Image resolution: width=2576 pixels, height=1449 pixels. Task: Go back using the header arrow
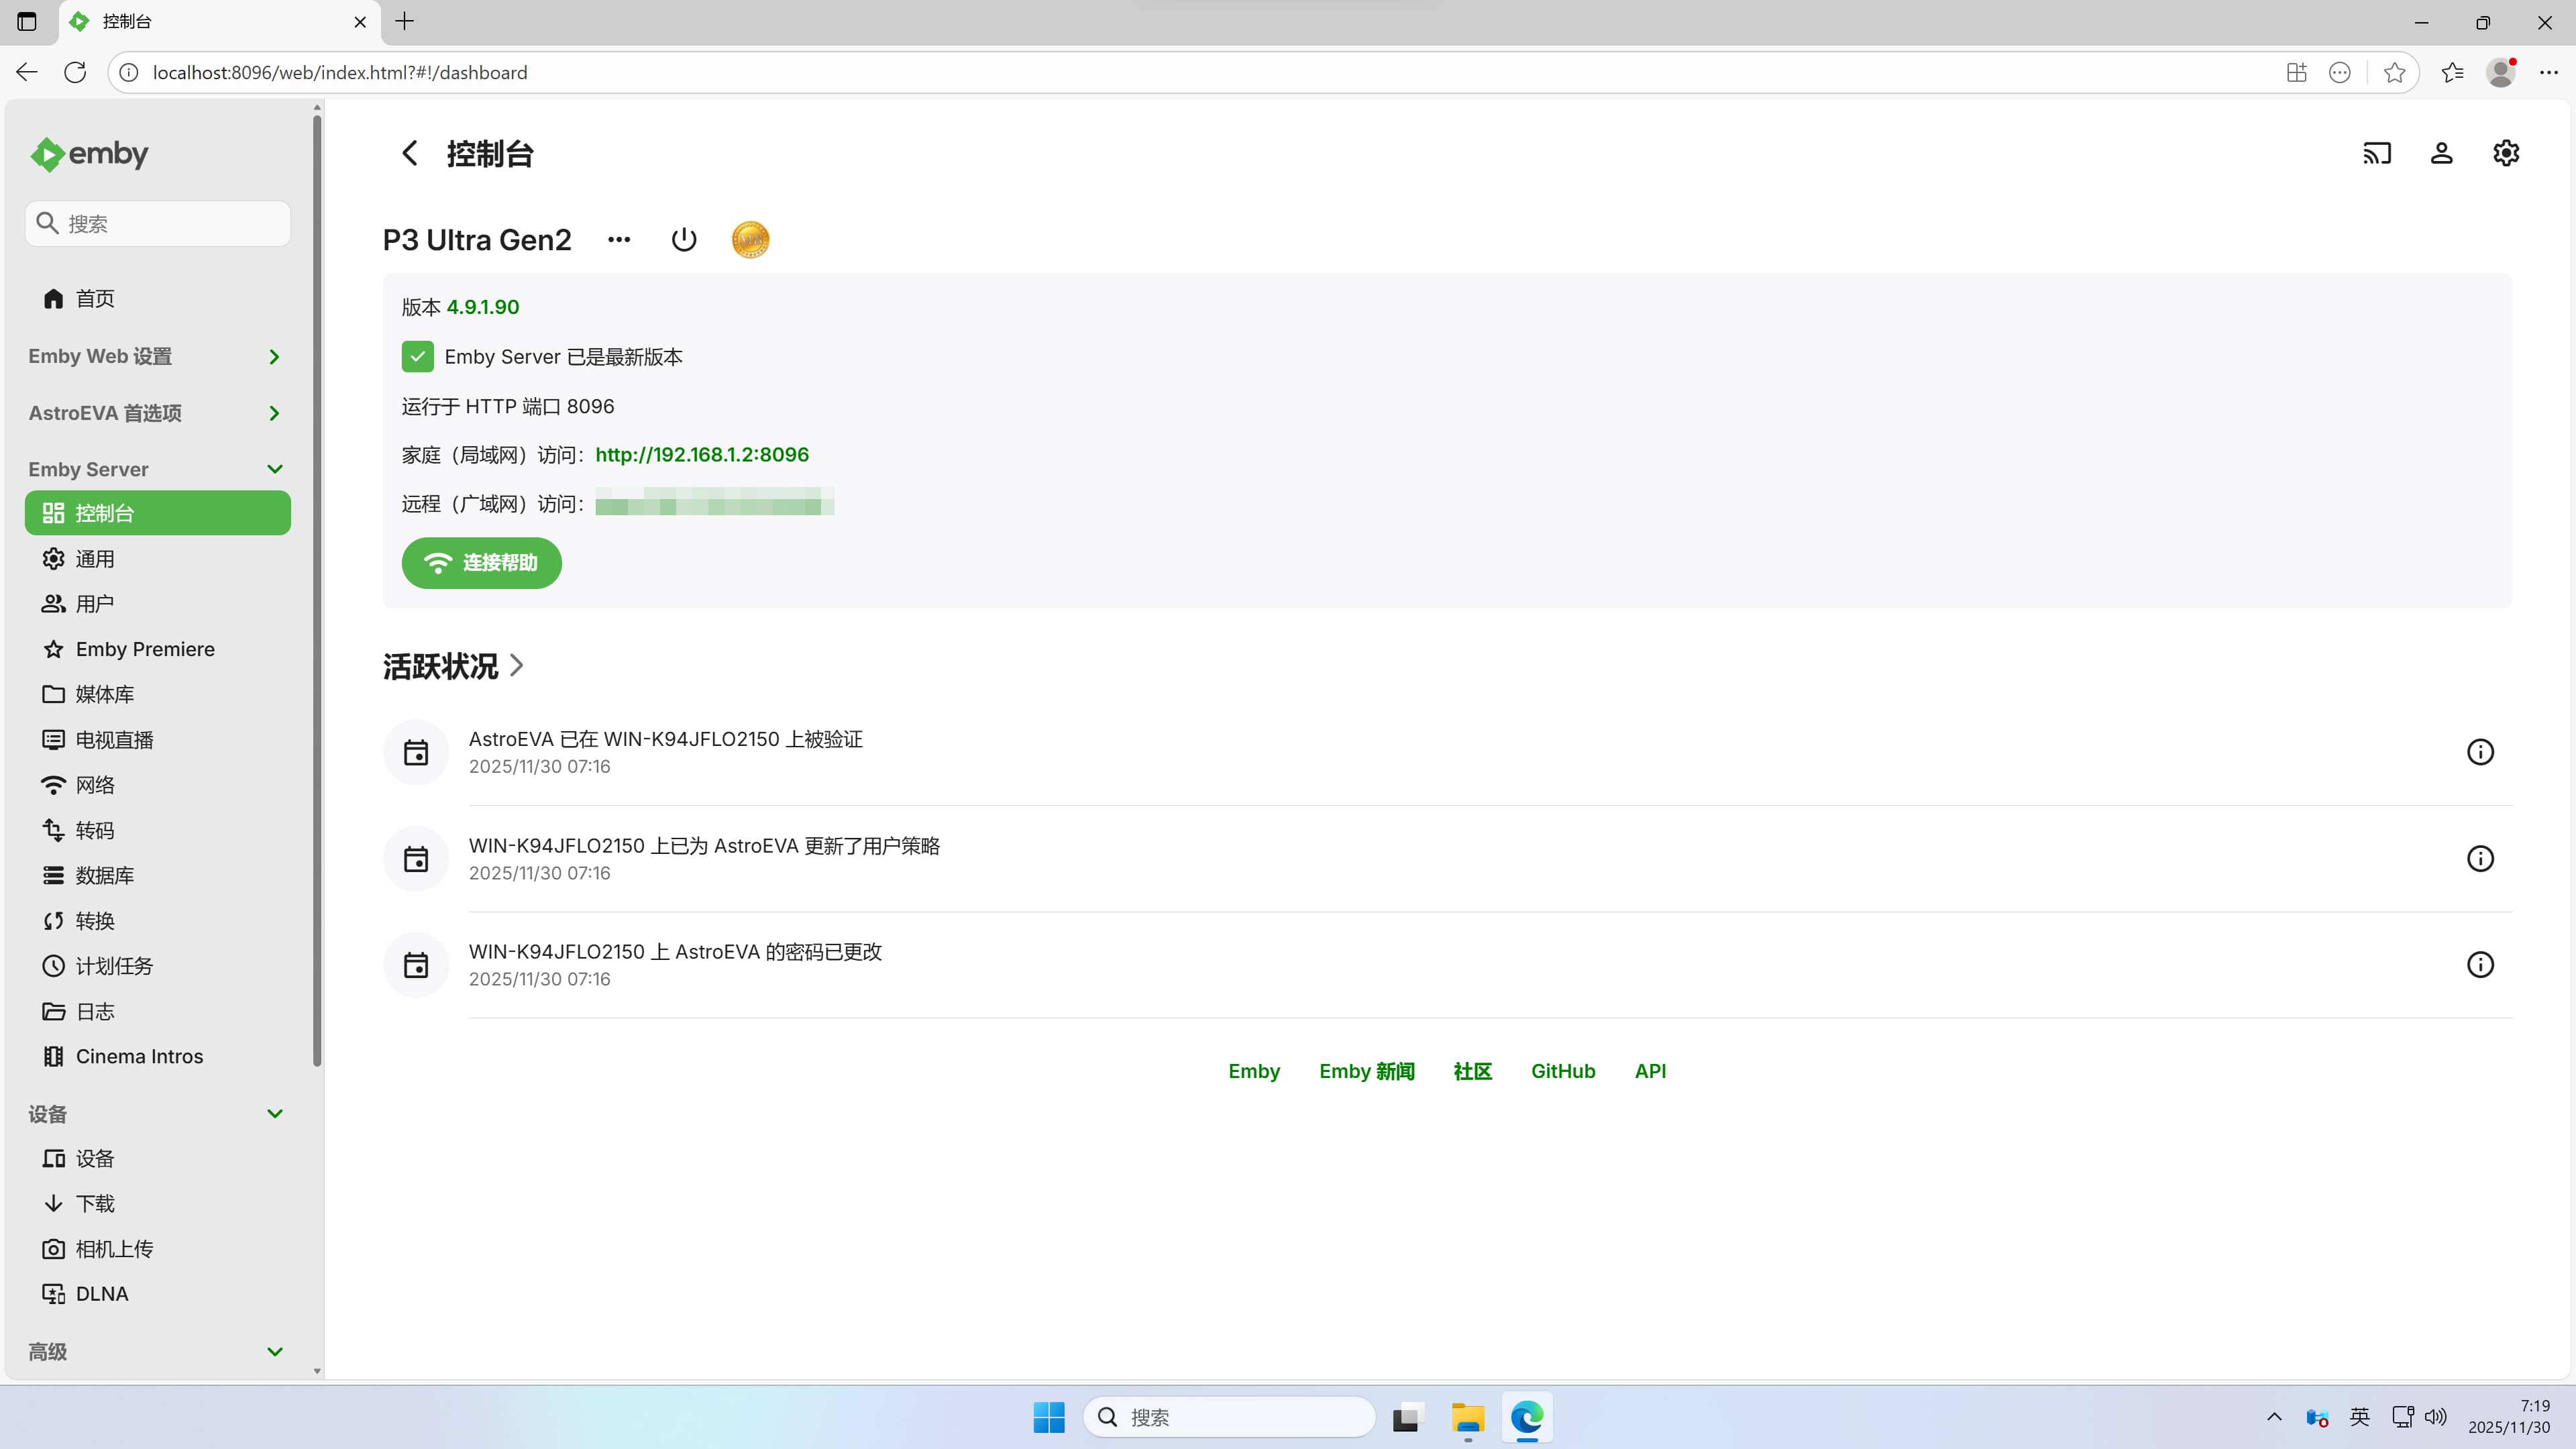tap(409, 153)
